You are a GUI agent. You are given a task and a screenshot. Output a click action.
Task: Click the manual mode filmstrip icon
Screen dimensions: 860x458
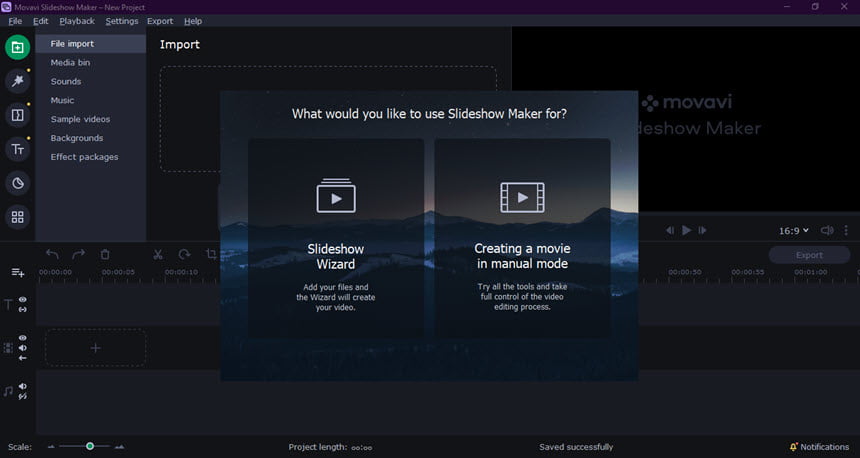[522, 197]
